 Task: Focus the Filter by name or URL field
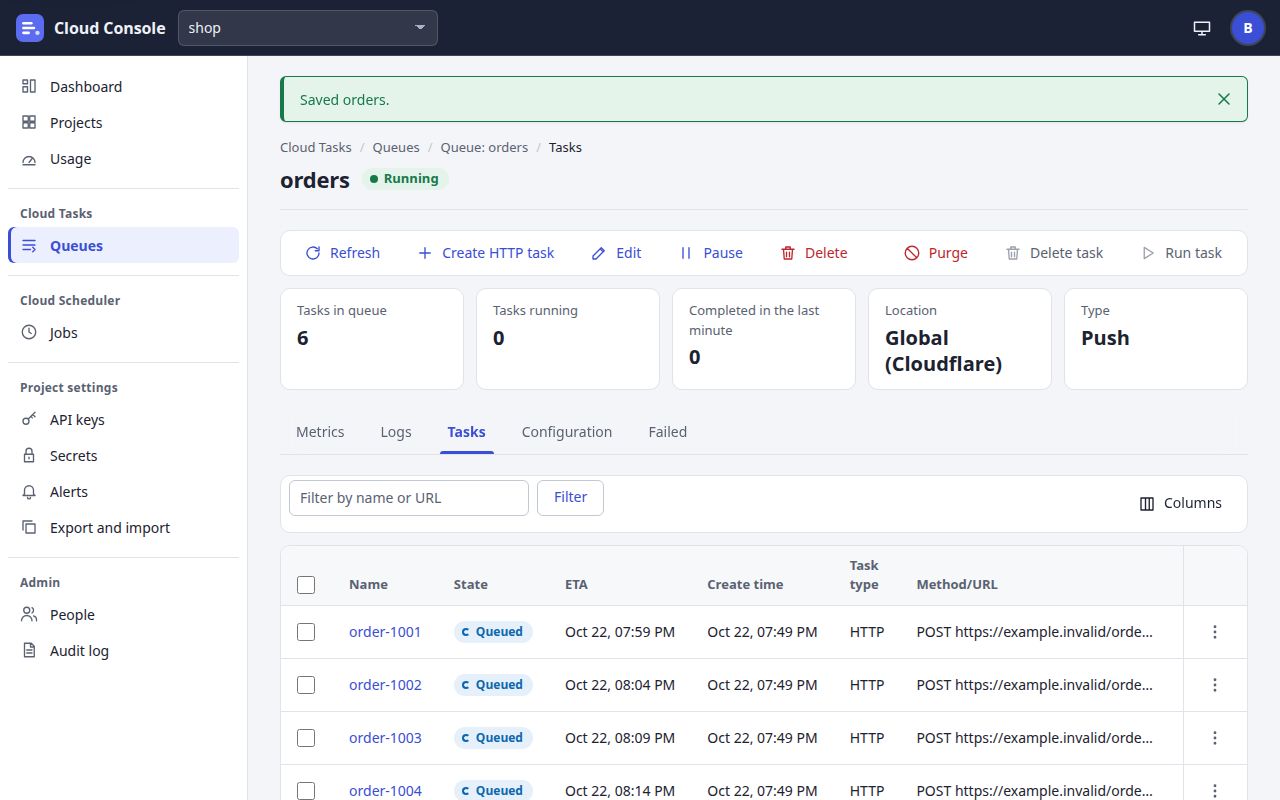(409, 498)
